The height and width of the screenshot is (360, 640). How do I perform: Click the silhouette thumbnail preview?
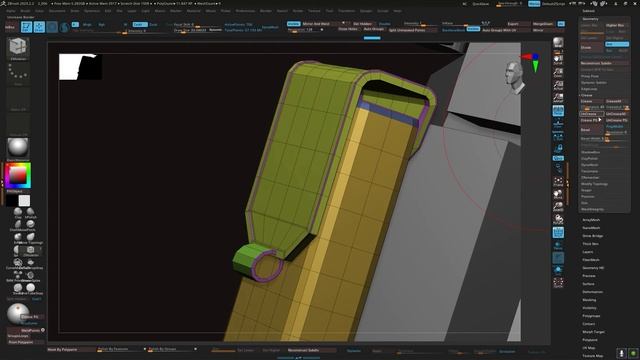pyautogui.click(x=80, y=67)
